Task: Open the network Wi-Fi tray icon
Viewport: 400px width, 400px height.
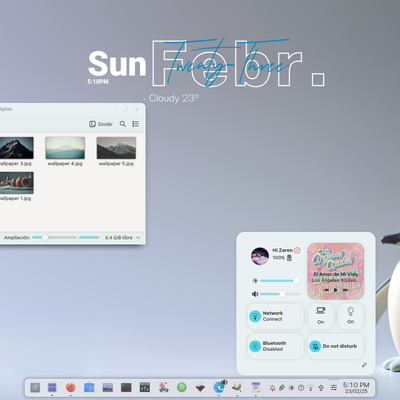Action: pyautogui.click(x=311, y=388)
